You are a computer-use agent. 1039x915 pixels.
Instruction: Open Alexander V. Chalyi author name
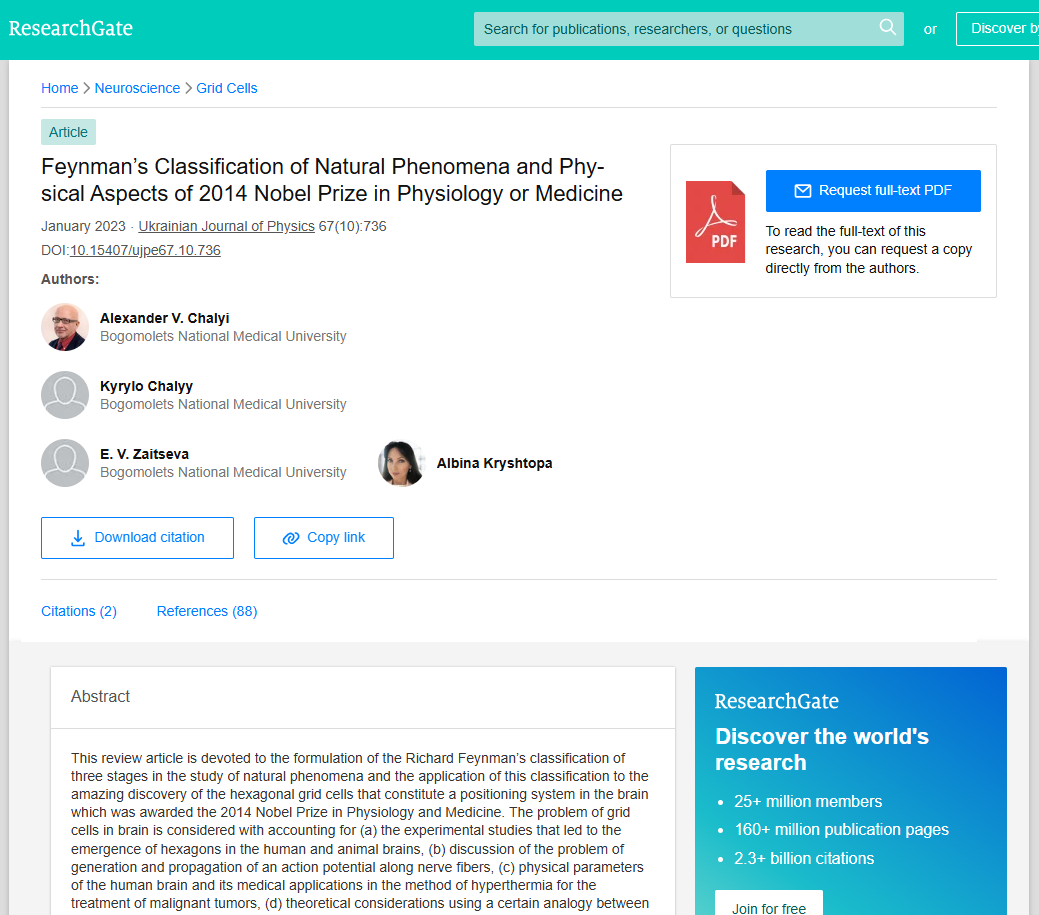coord(164,318)
